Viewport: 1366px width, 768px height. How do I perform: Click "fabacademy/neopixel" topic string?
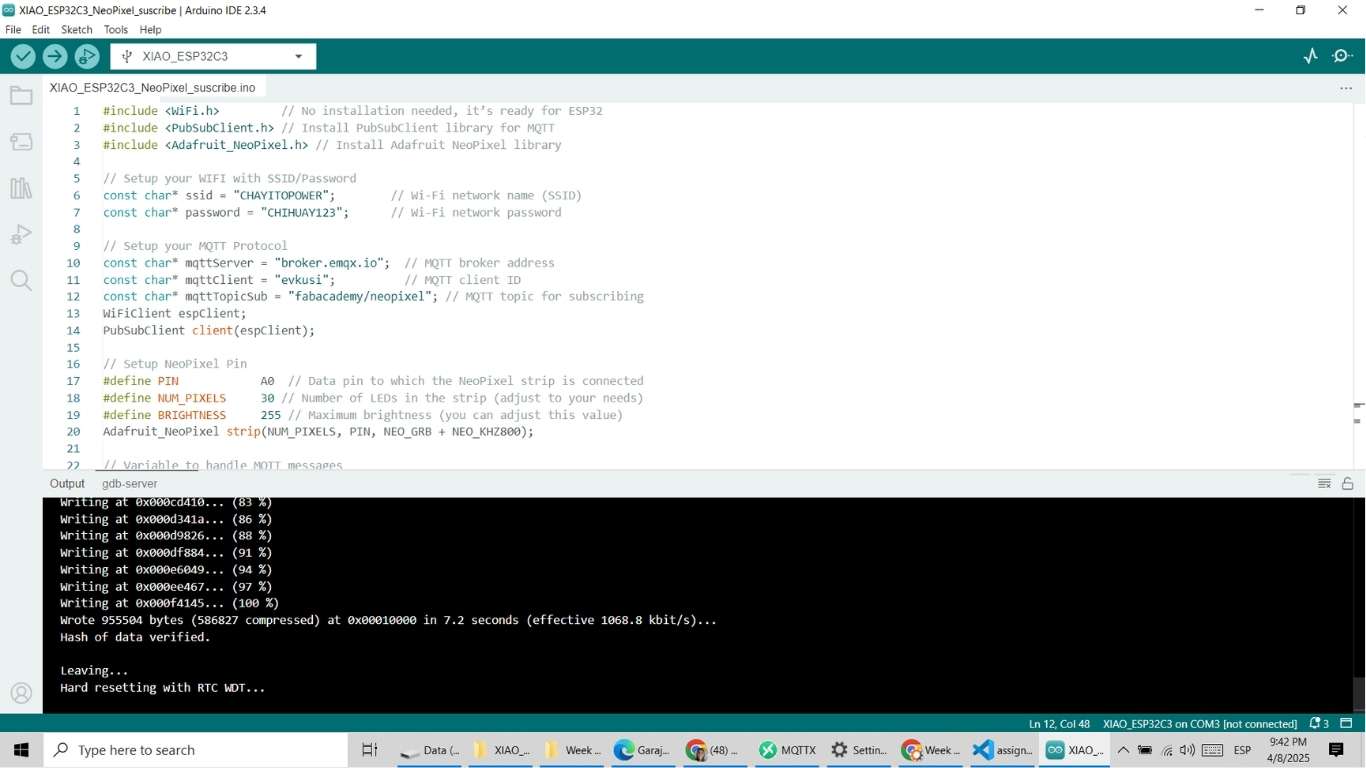[x=359, y=297]
